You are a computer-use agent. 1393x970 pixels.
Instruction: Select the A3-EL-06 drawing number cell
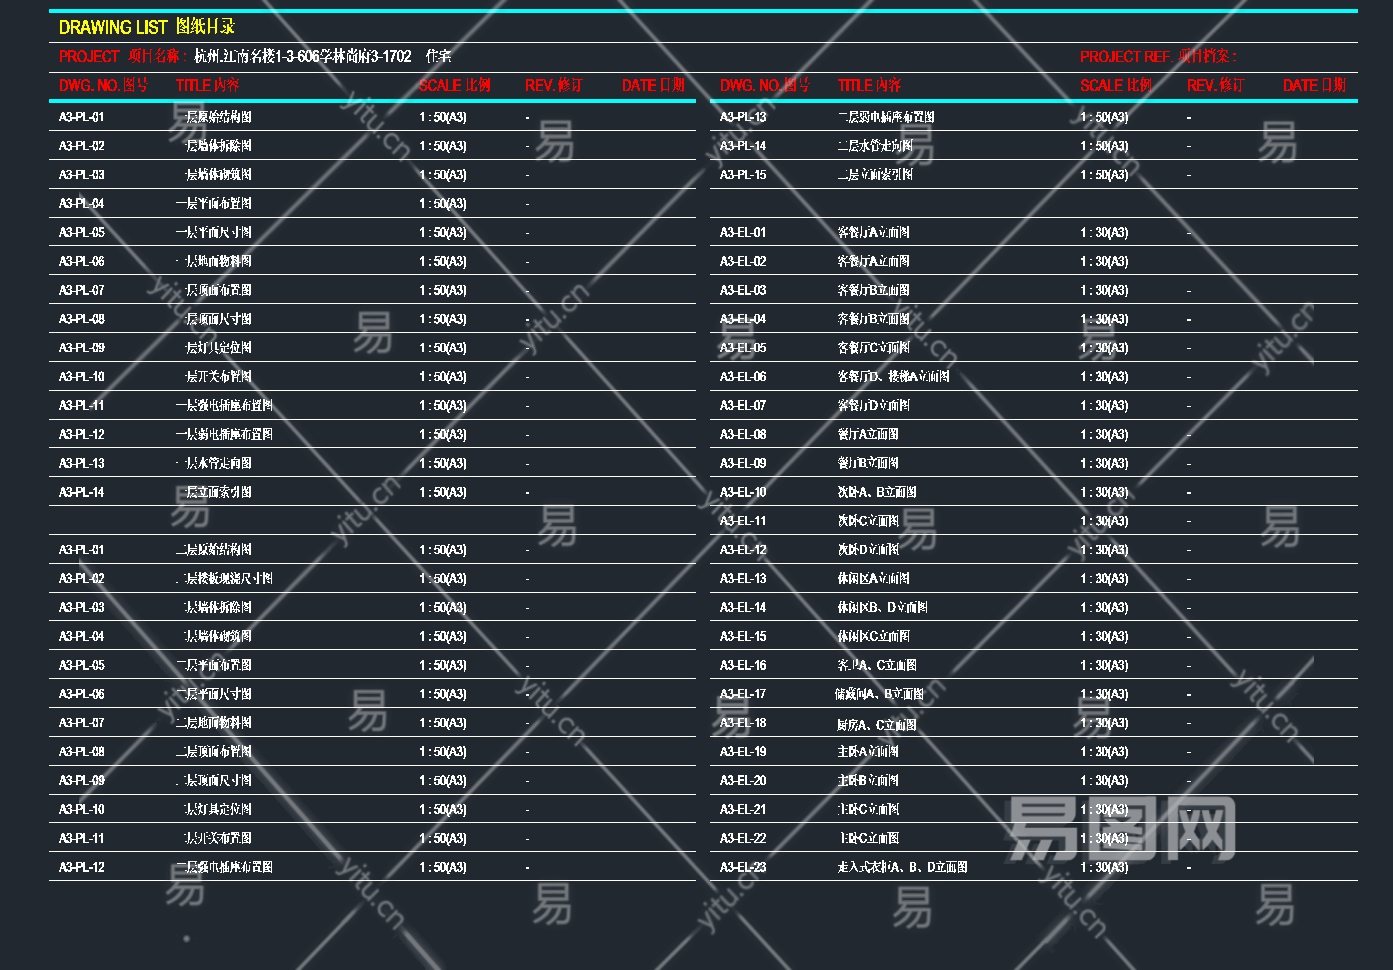coord(743,377)
